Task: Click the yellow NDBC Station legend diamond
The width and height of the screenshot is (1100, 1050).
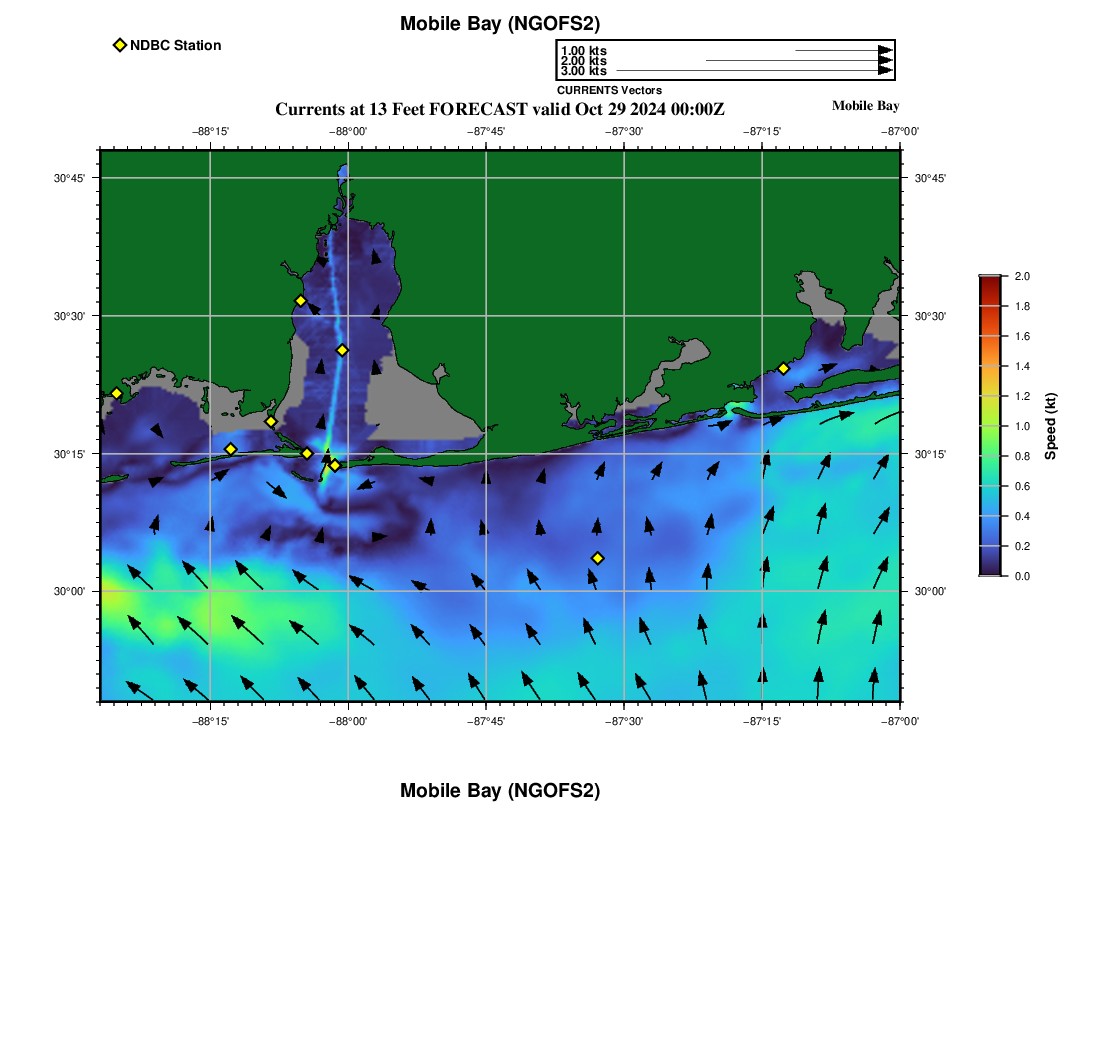Action: point(120,45)
